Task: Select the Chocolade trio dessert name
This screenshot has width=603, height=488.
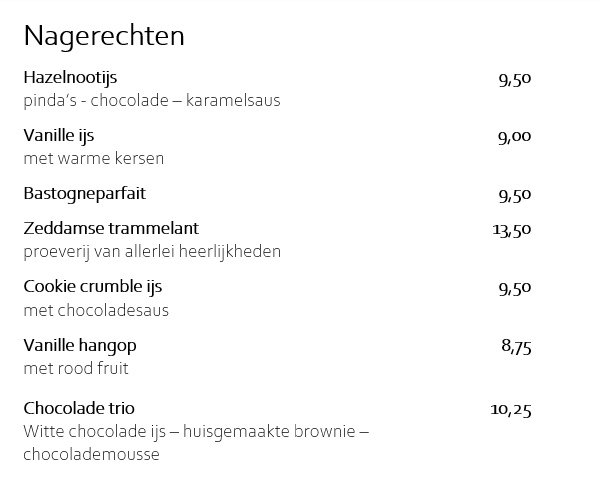Action: (79, 408)
